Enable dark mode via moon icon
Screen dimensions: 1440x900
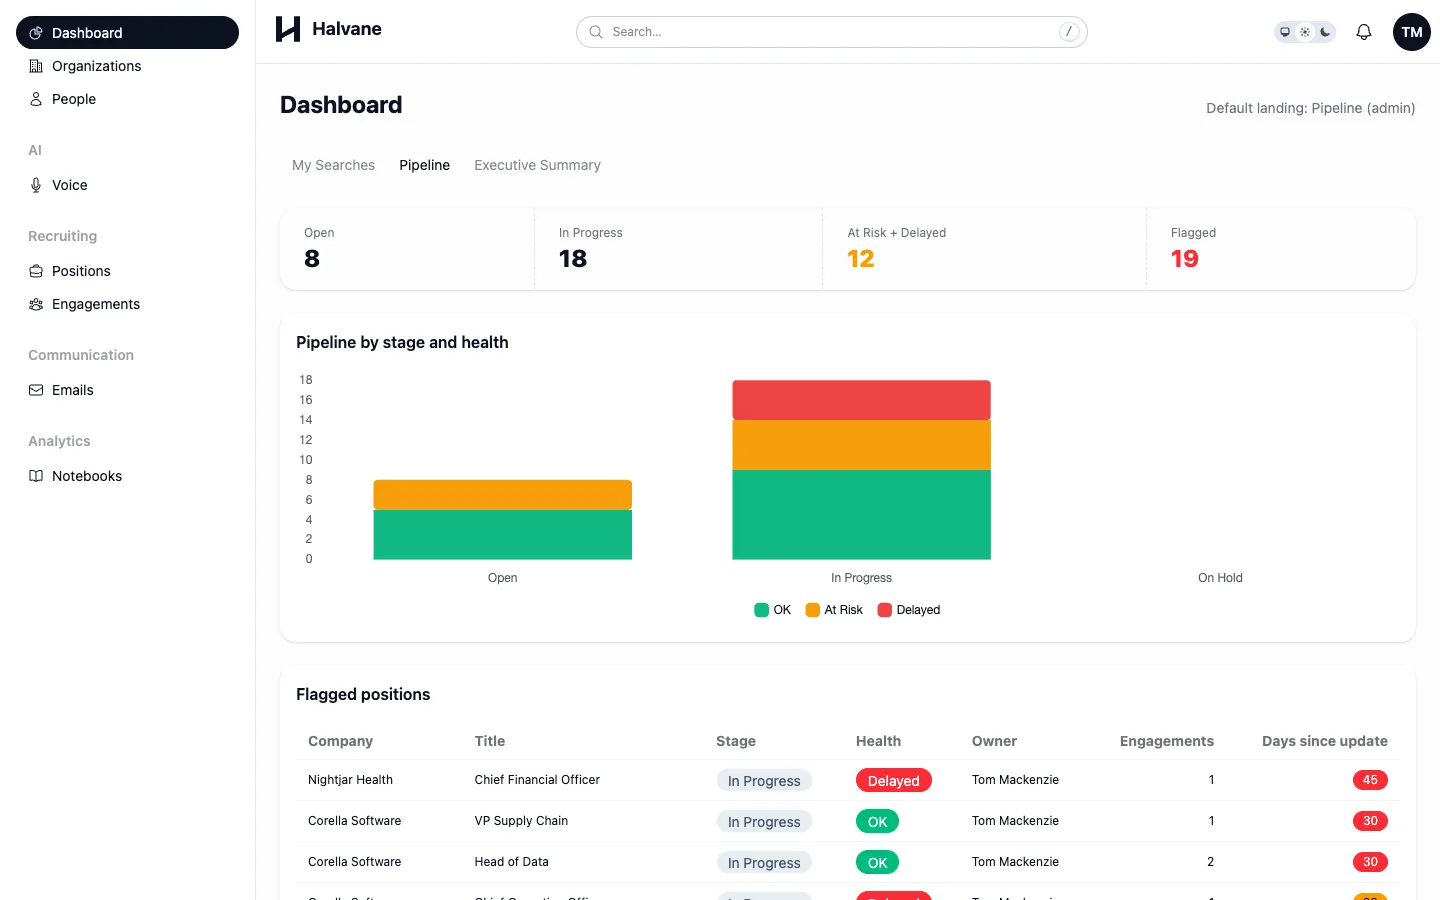coord(1325,32)
